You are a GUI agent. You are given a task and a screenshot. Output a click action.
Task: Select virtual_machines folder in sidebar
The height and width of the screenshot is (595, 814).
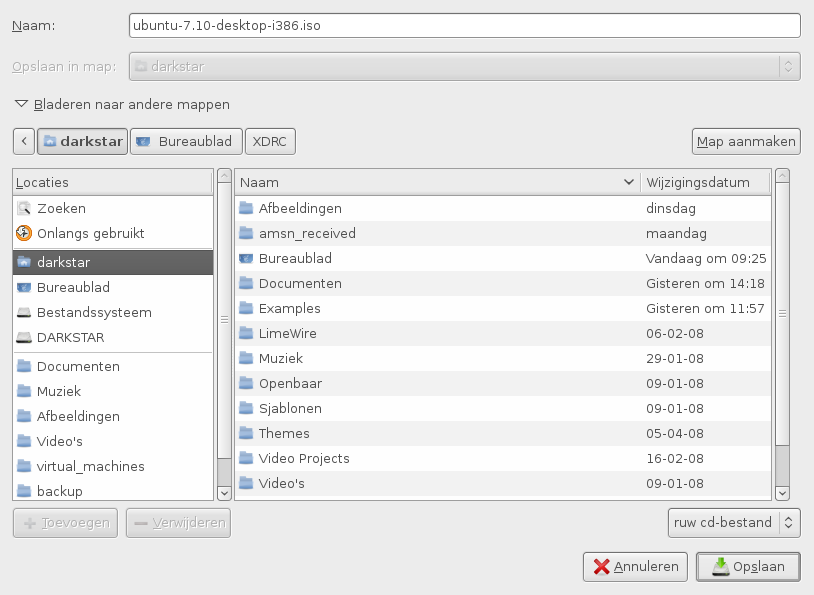90,467
